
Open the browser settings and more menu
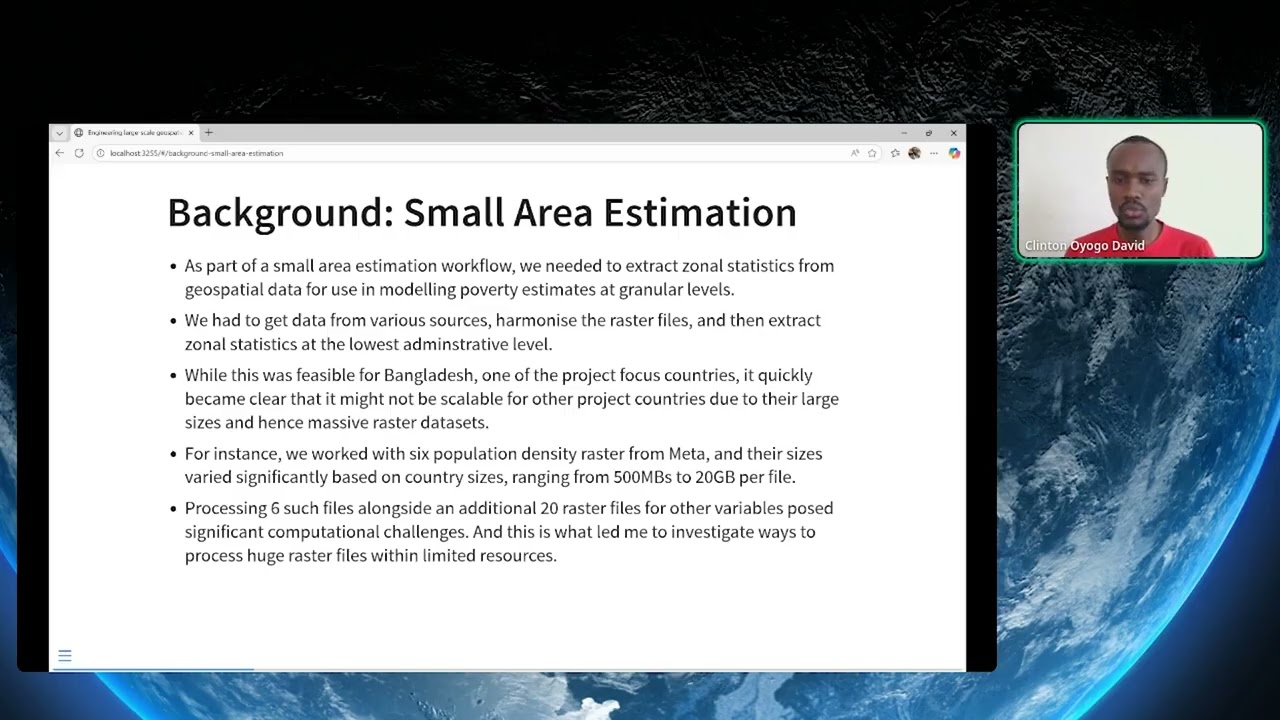pos(934,153)
